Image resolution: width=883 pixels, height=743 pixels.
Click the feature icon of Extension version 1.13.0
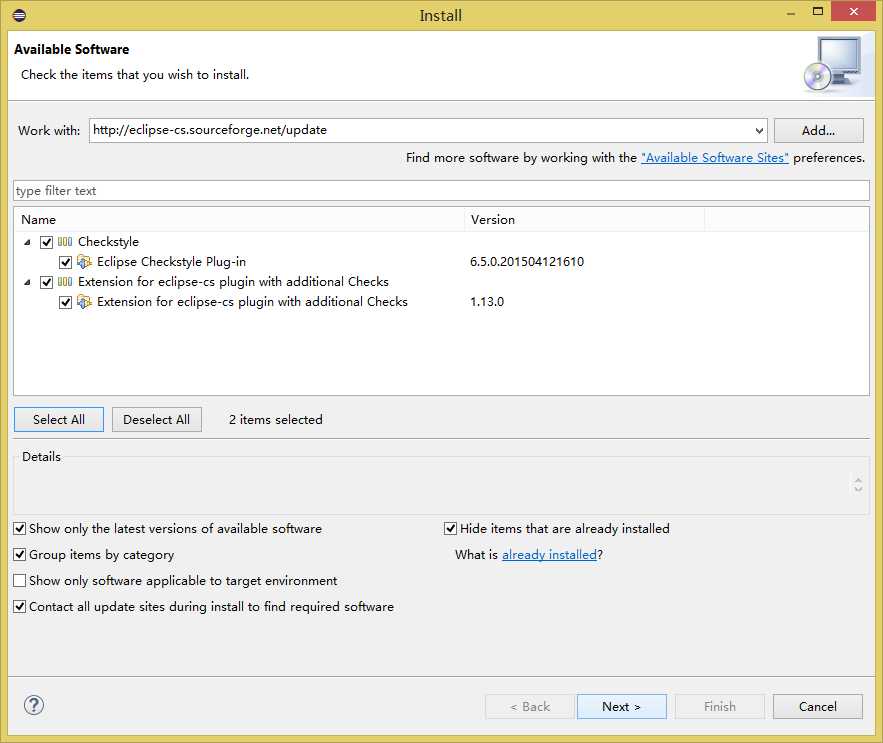pyautogui.click(x=84, y=302)
